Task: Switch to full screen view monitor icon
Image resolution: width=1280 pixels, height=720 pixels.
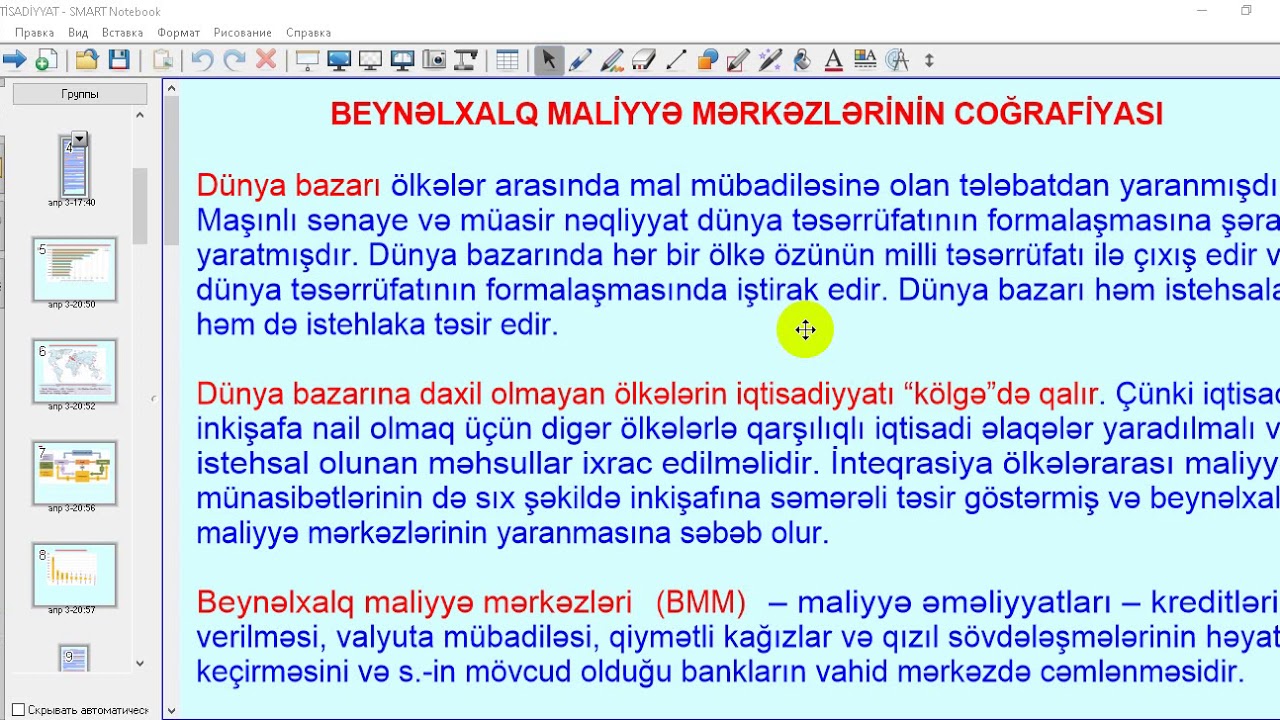Action: [x=339, y=60]
